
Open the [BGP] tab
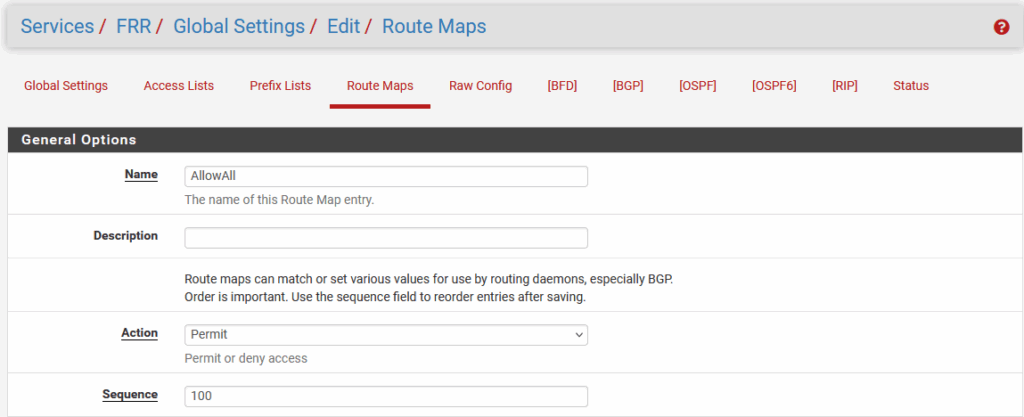coord(628,86)
